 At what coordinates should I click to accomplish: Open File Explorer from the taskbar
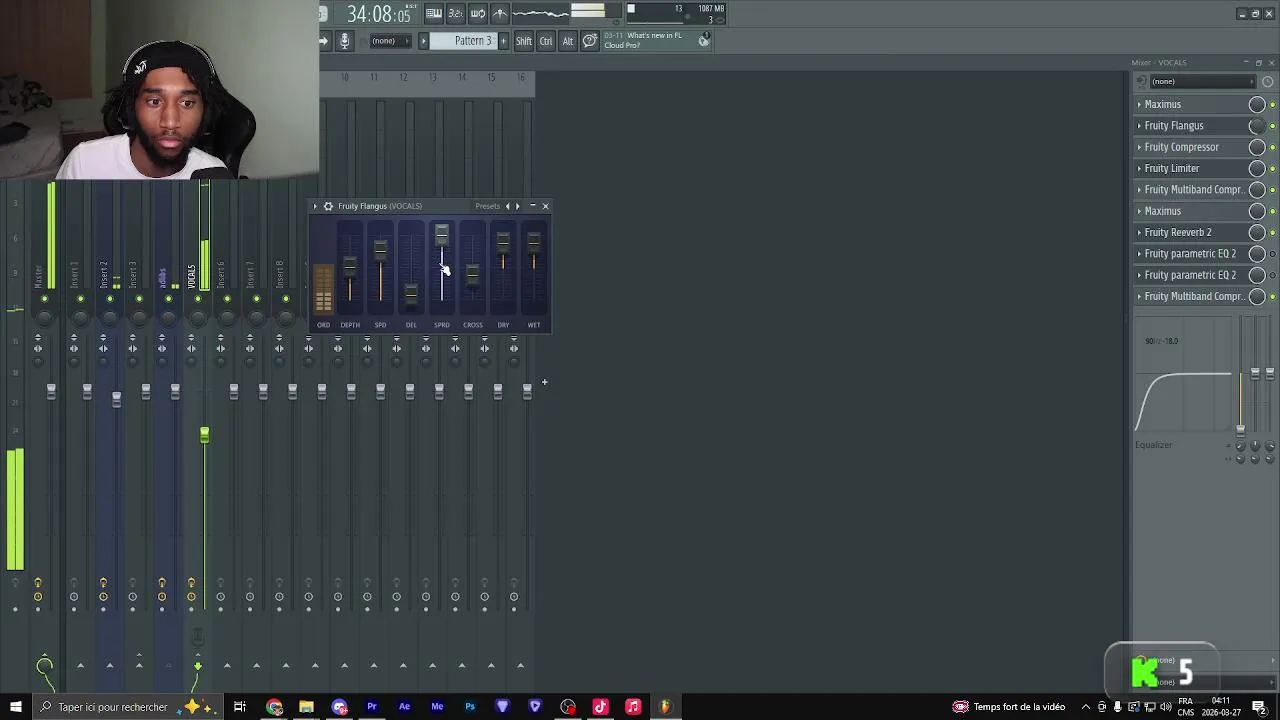[x=307, y=707]
